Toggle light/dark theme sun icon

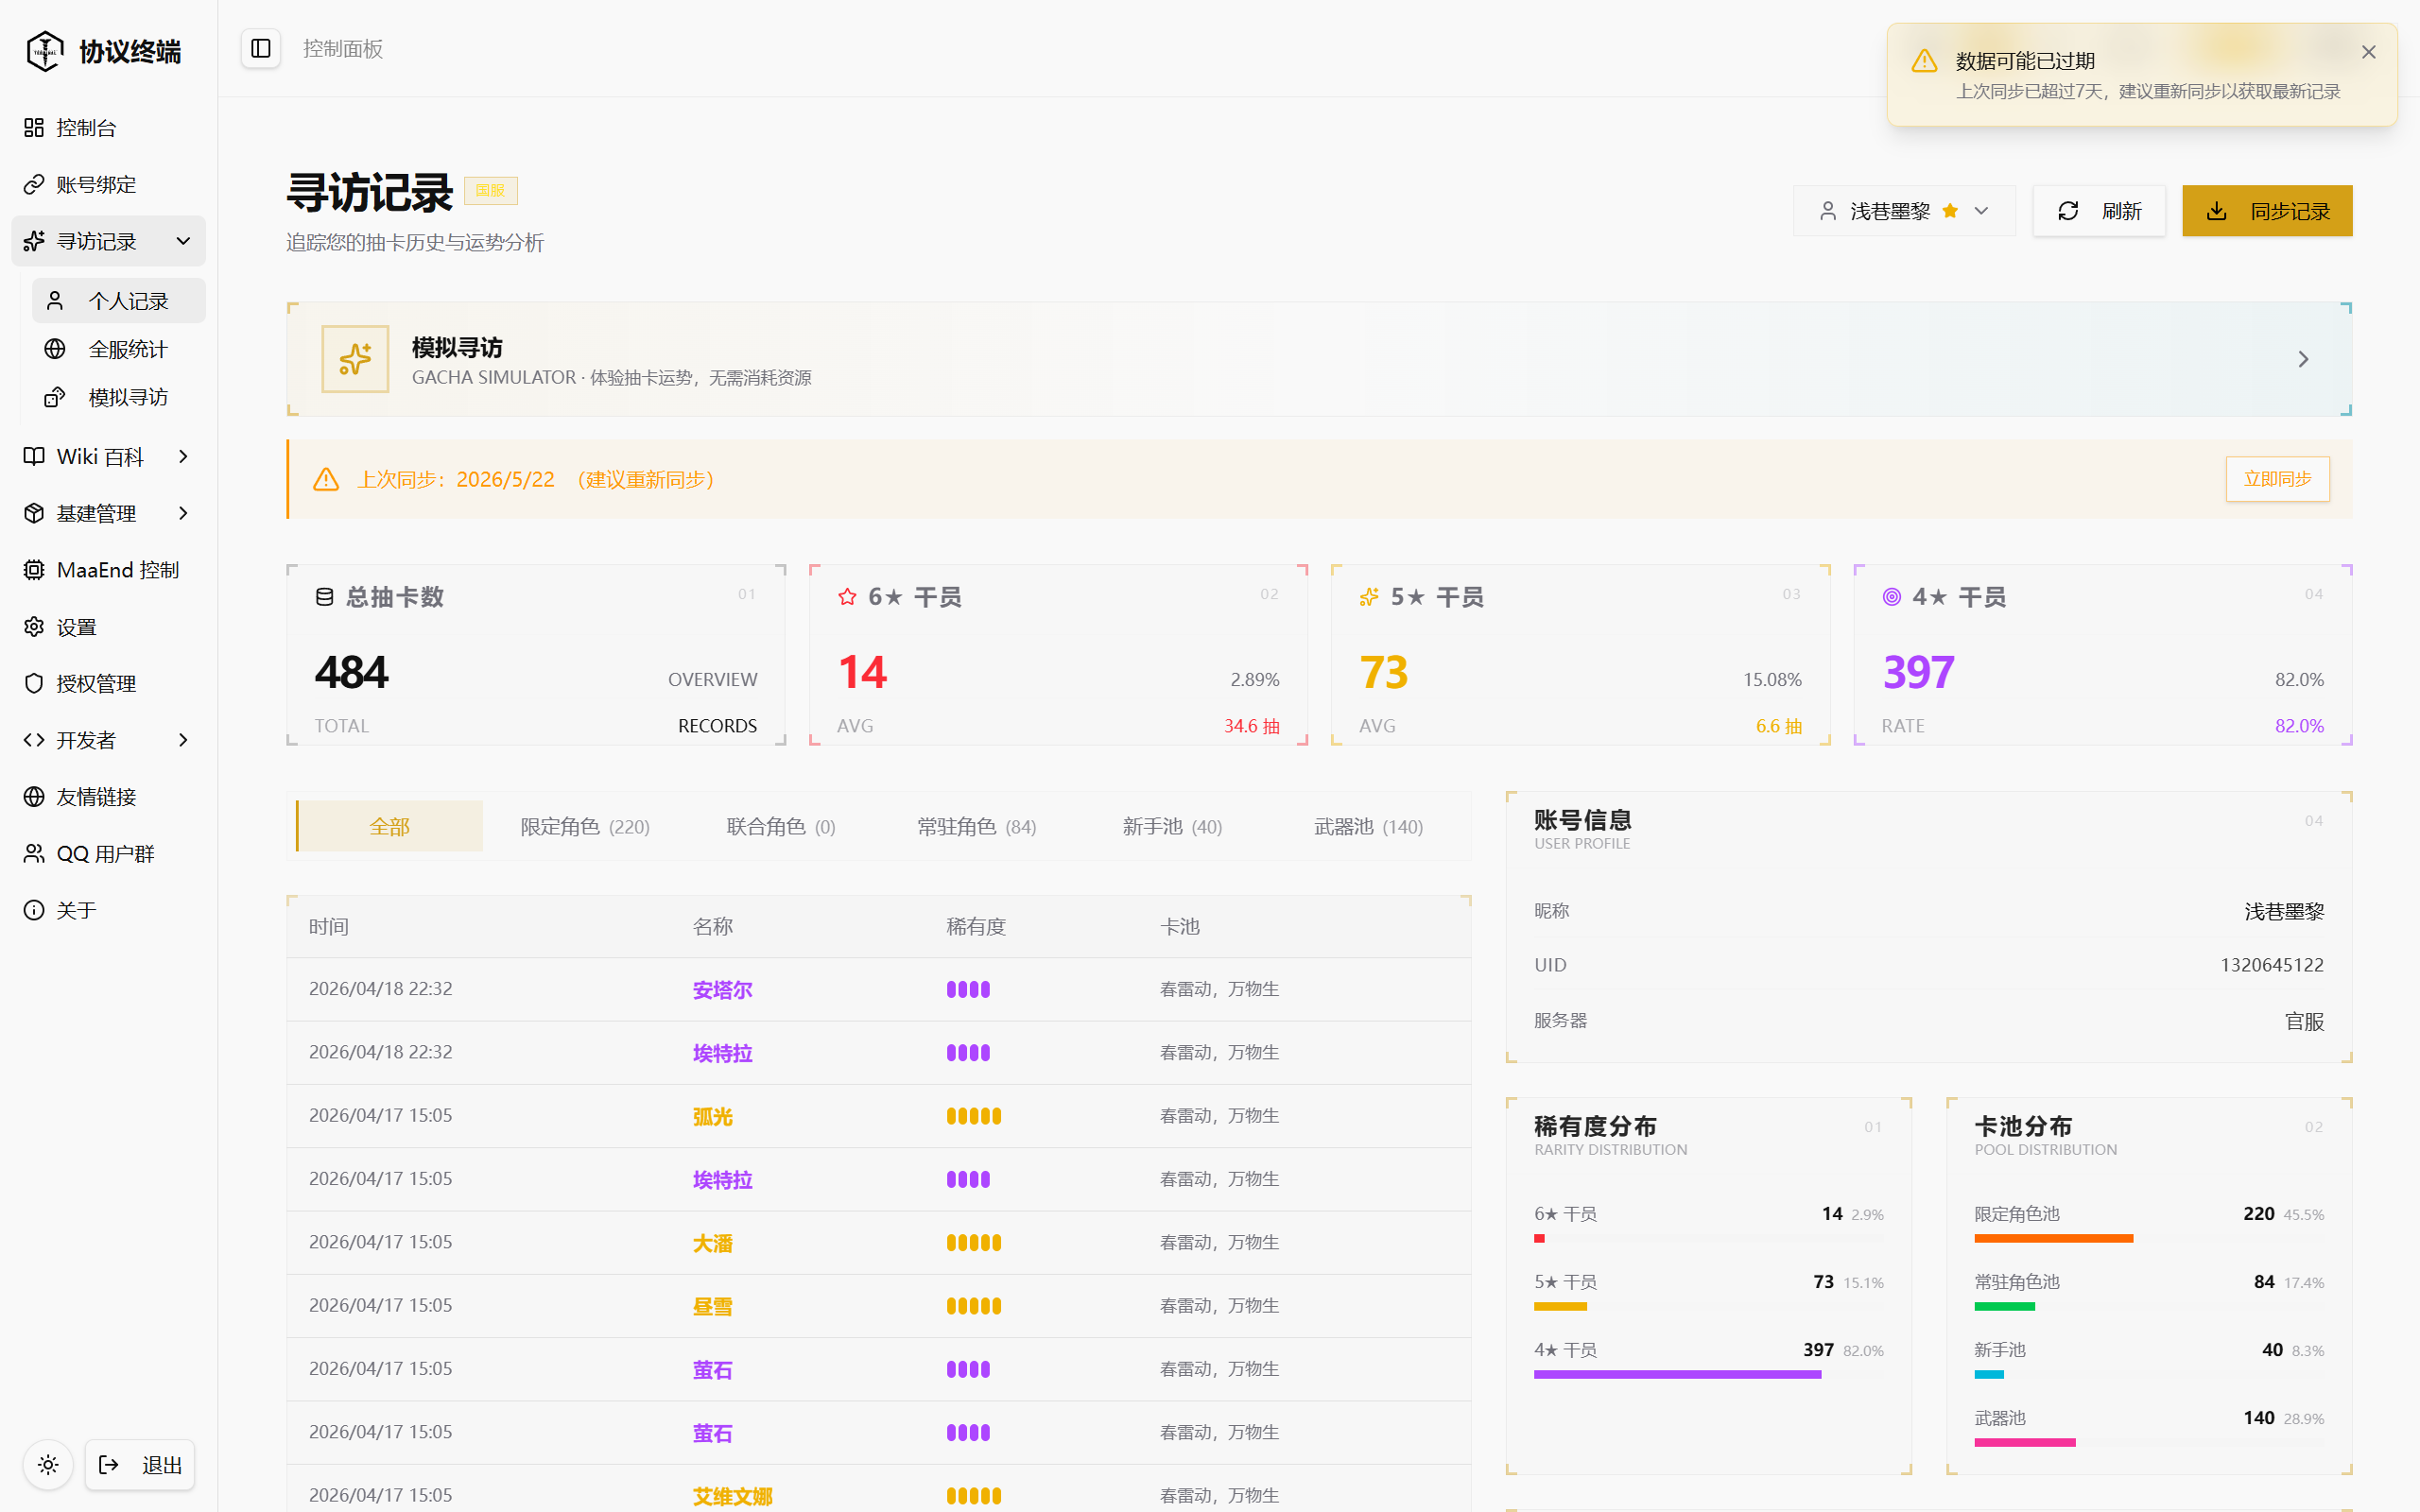coord(48,1465)
